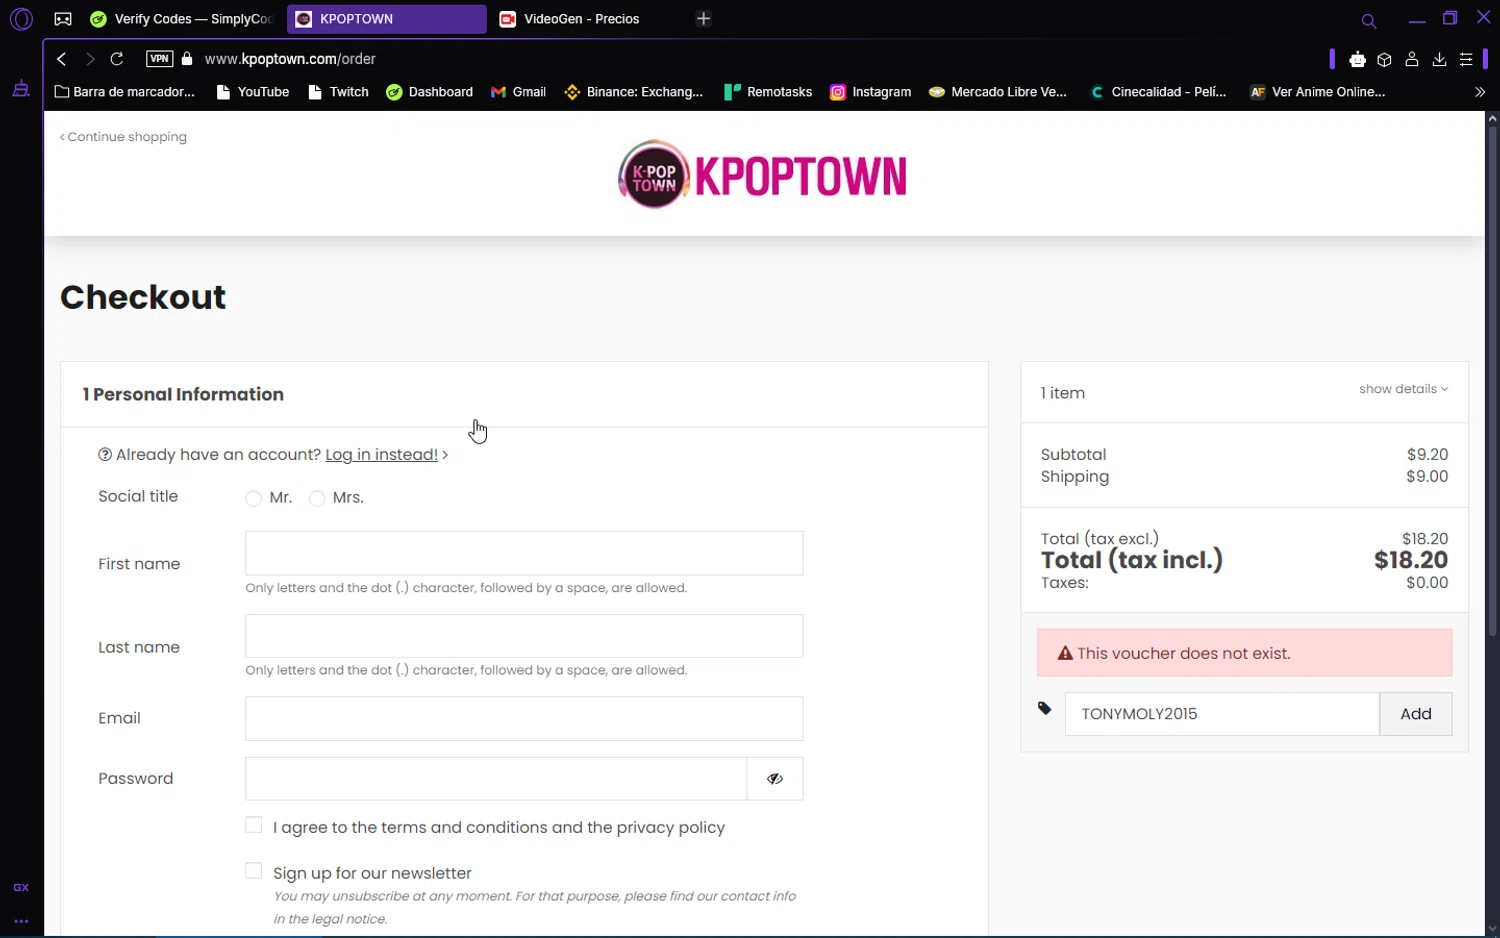Check the terms and conditions agreement box
Image resolution: width=1500 pixels, height=938 pixels.
coord(254,825)
